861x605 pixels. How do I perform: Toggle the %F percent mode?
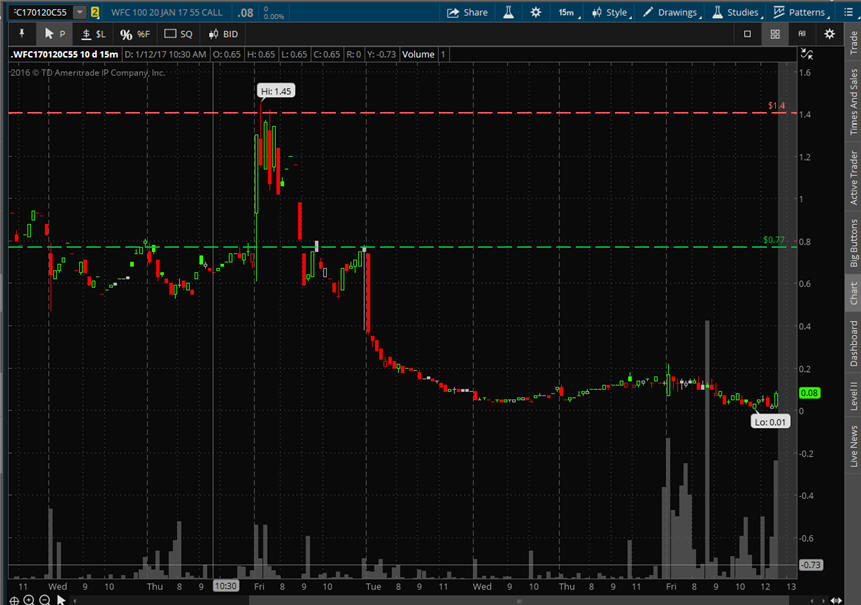pyautogui.click(x=134, y=34)
